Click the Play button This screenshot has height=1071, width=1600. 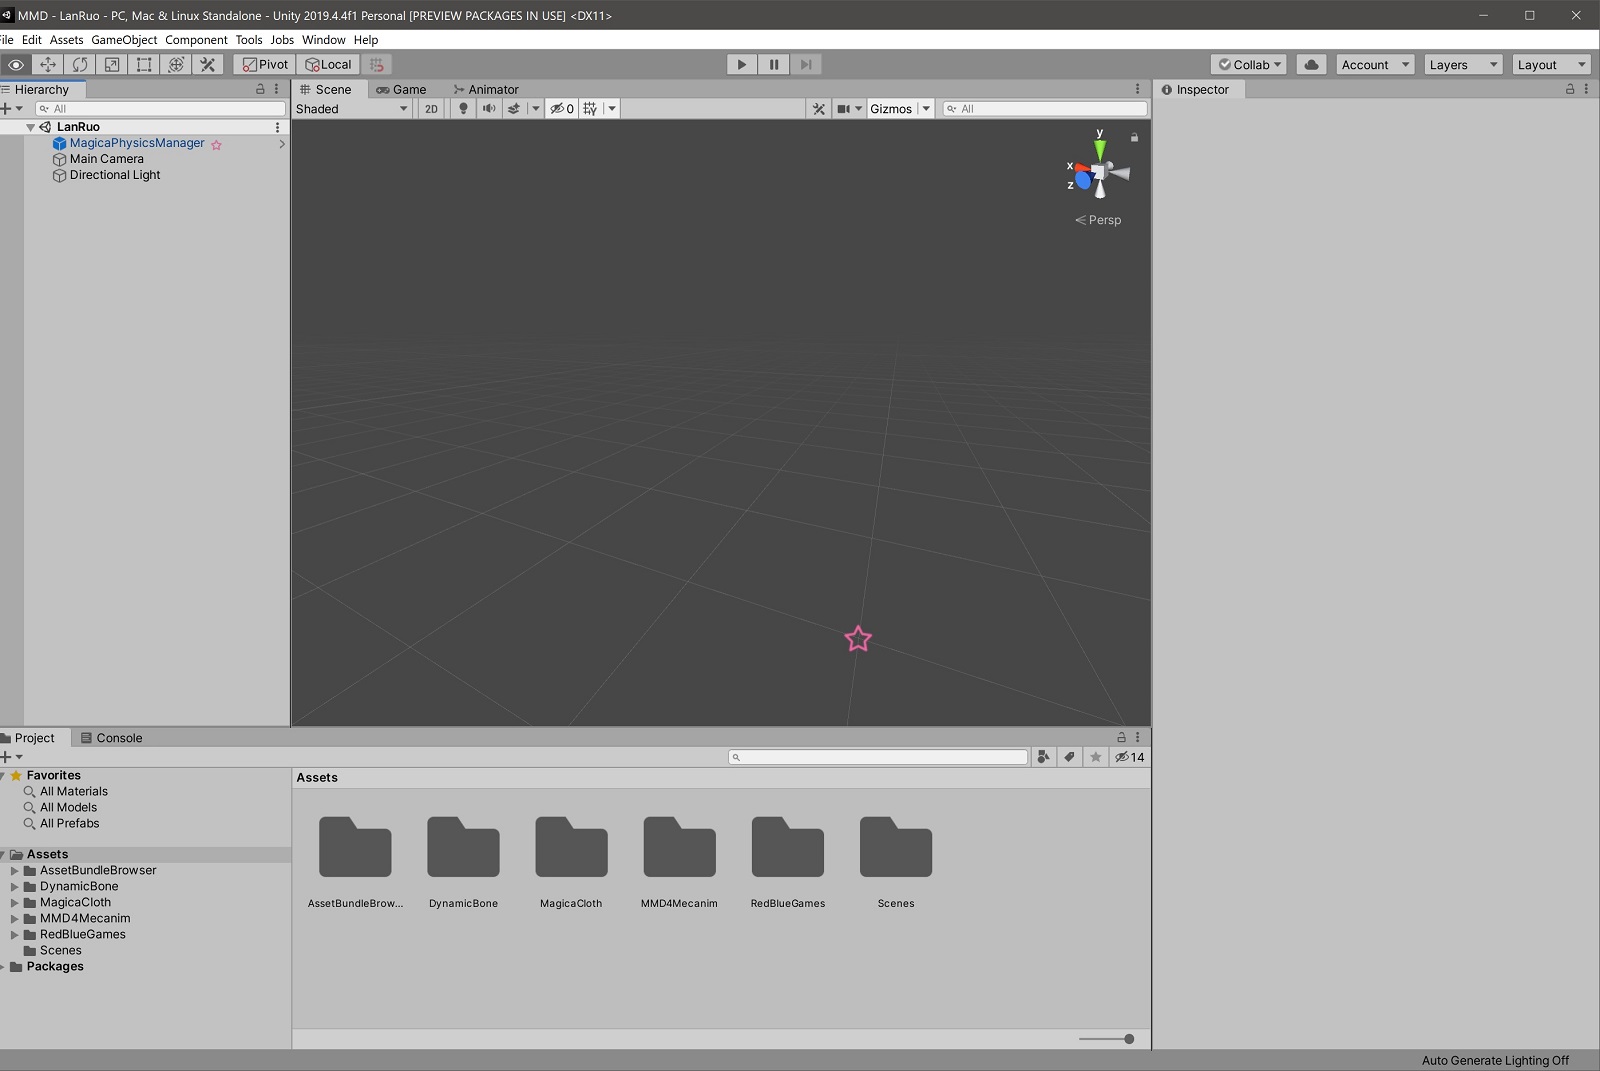coord(741,64)
